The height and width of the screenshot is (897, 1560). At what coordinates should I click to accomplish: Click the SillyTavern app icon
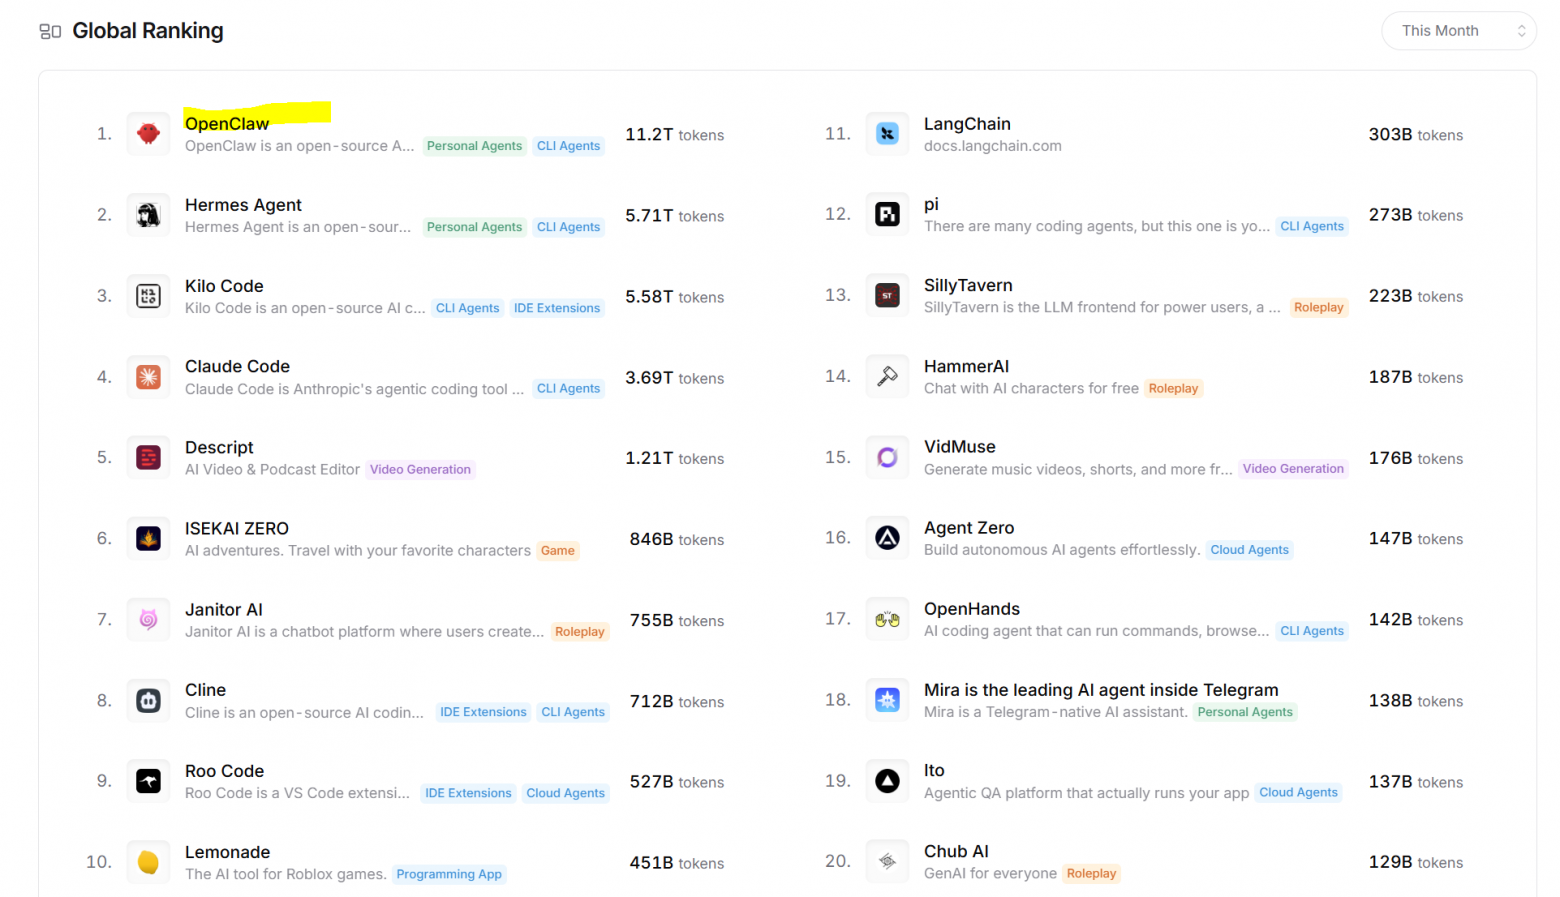(x=887, y=295)
